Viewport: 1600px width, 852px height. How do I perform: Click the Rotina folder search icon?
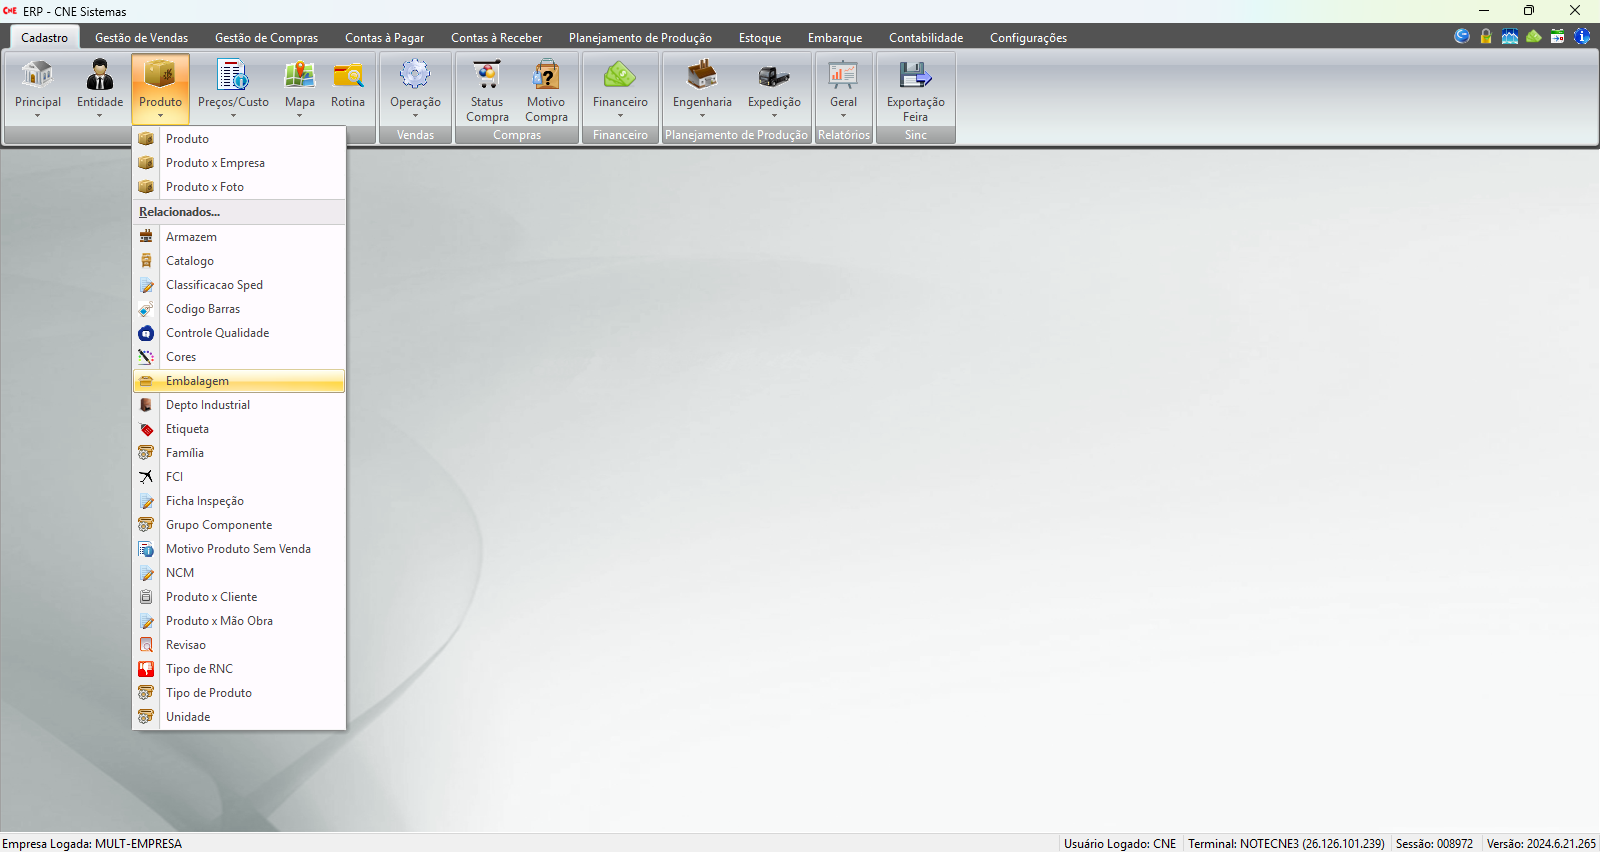(348, 76)
